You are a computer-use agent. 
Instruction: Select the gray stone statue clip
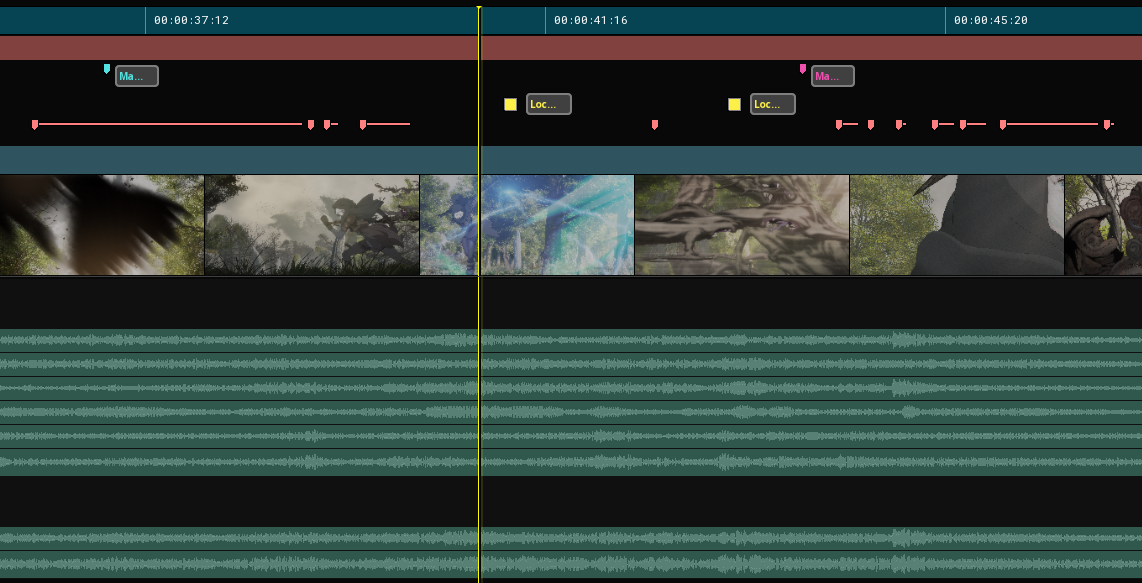(957, 225)
